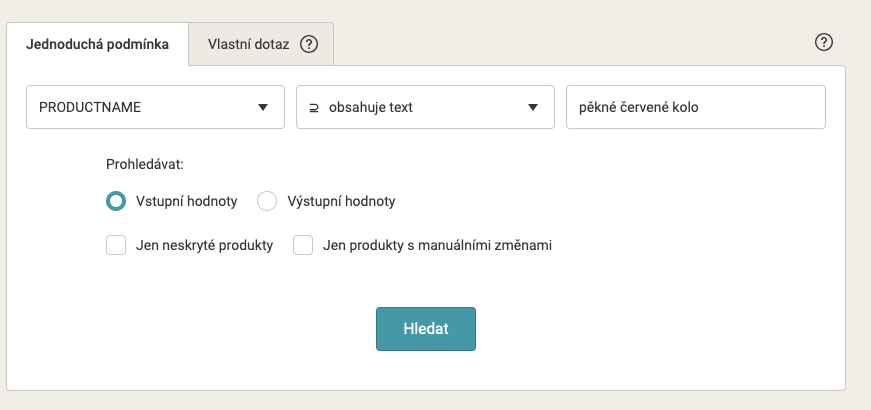Click the Hledat search button
Viewport: 871px width, 410px height.
coord(426,329)
